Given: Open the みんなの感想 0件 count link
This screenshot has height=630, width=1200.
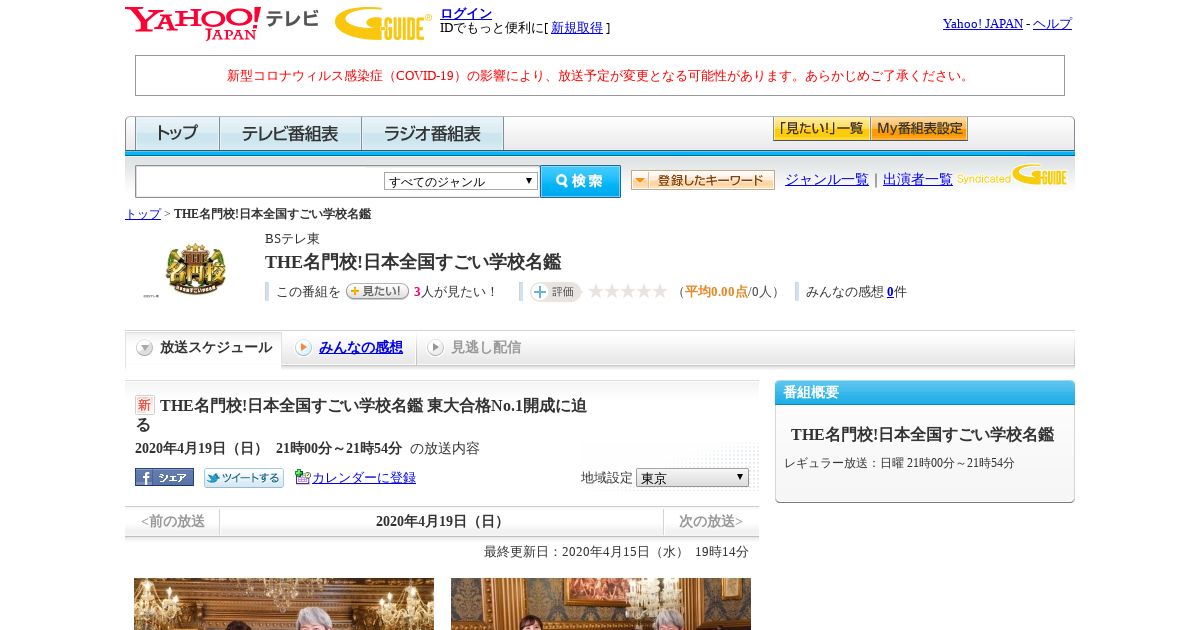Looking at the screenshot, I should pos(890,292).
